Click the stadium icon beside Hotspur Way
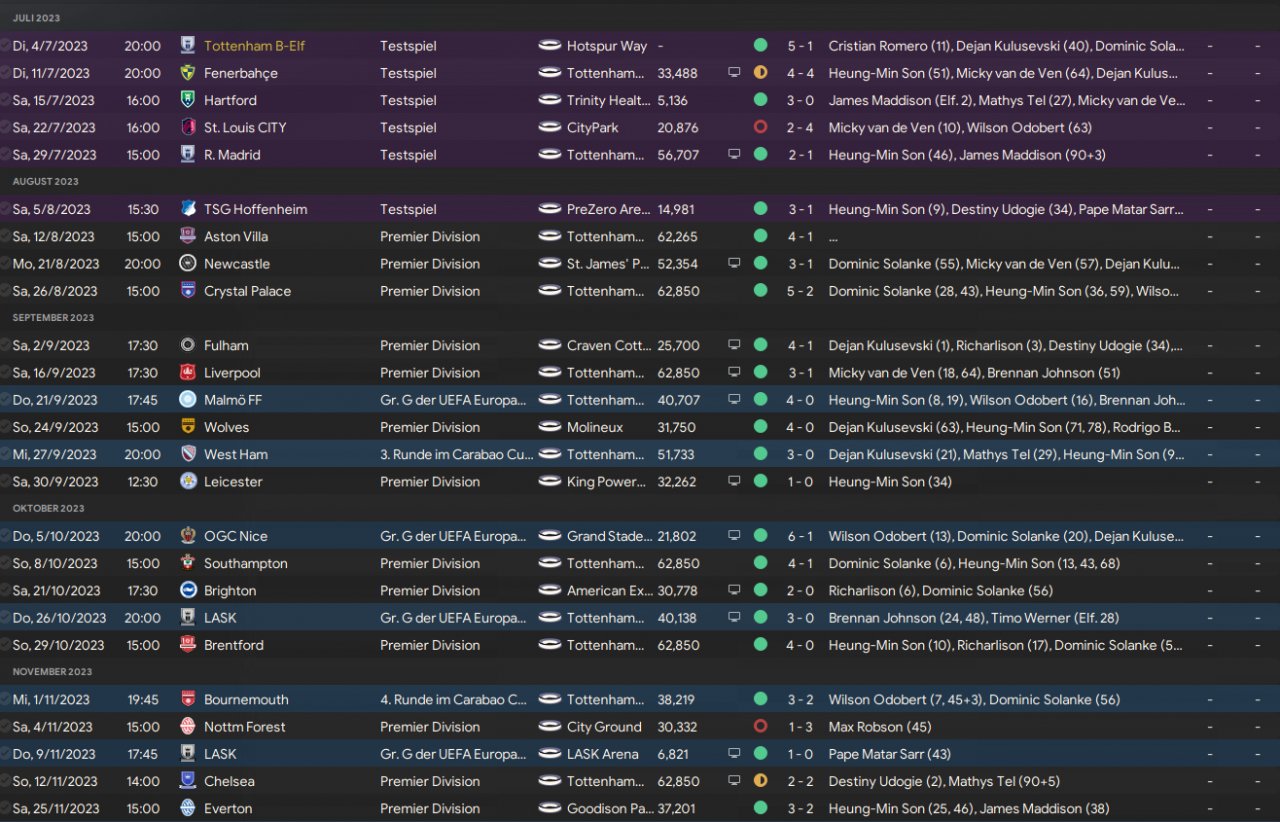The height and width of the screenshot is (822, 1280). click(x=550, y=46)
